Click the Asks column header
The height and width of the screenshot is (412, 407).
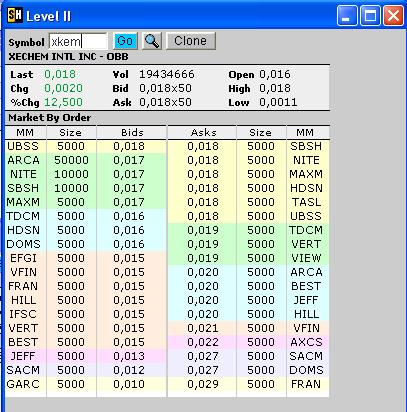203,132
